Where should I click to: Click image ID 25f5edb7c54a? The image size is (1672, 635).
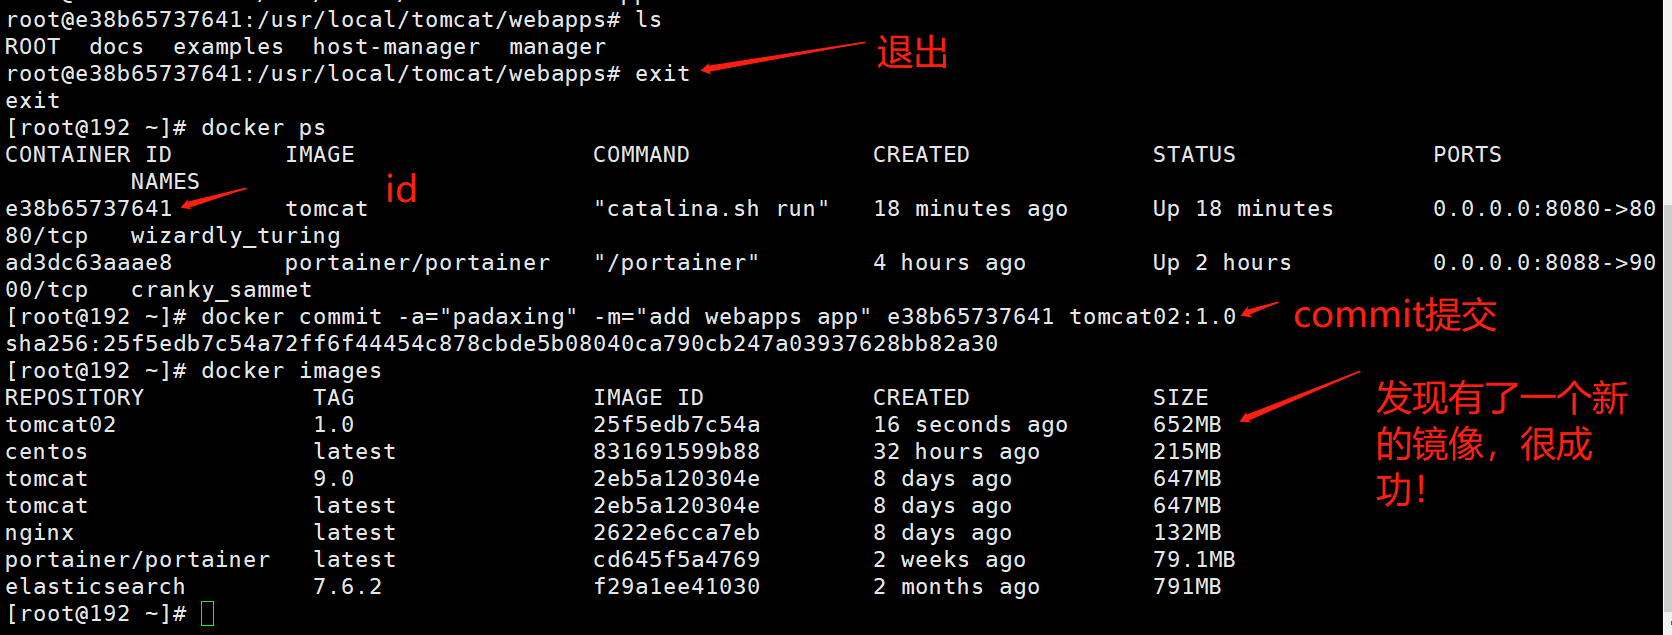click(676, 425)
